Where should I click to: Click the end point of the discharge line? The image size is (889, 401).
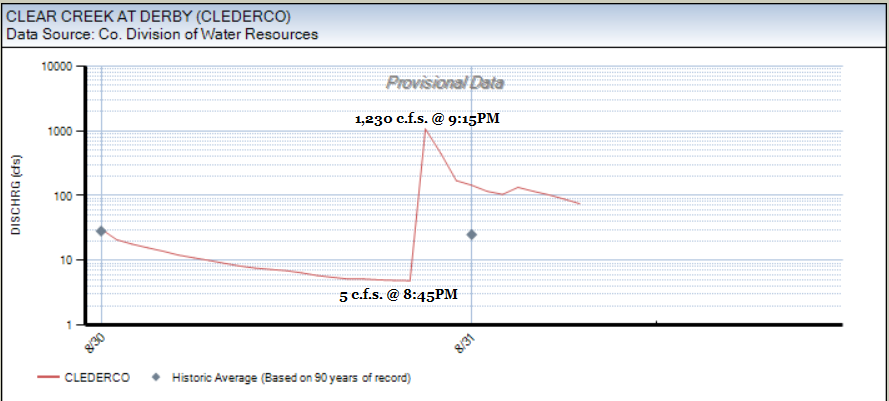pos(579,204)
